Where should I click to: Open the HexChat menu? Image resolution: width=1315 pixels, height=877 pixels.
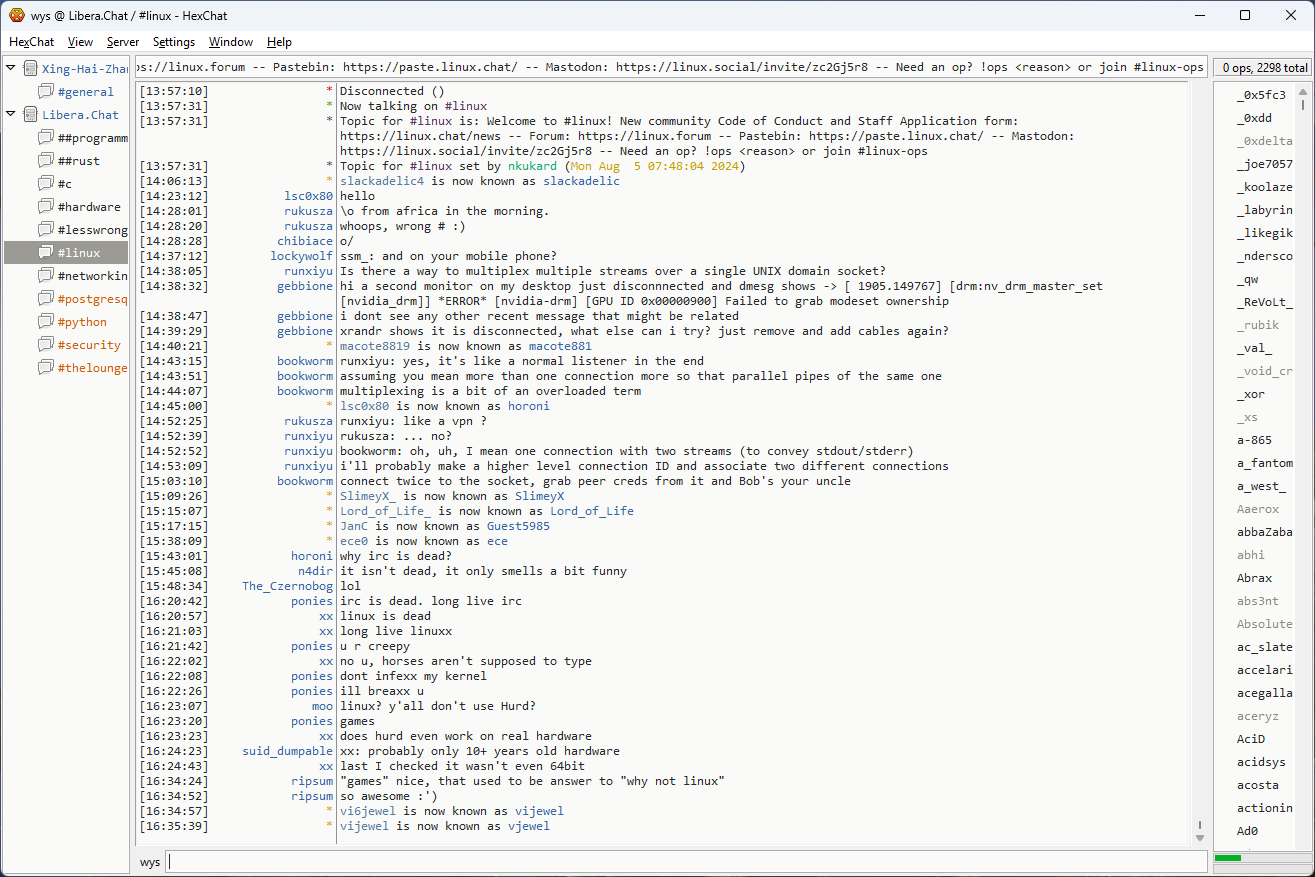point(31,42)
